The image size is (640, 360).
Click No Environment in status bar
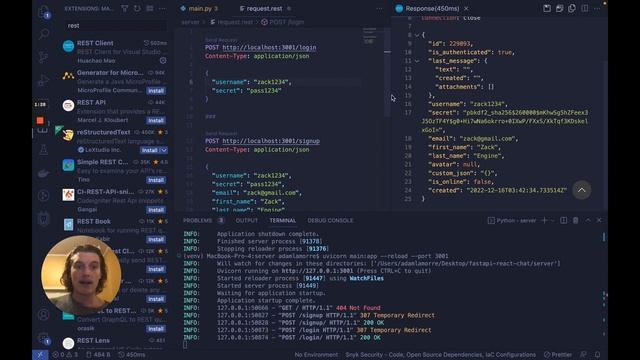[x=316, y=355]
